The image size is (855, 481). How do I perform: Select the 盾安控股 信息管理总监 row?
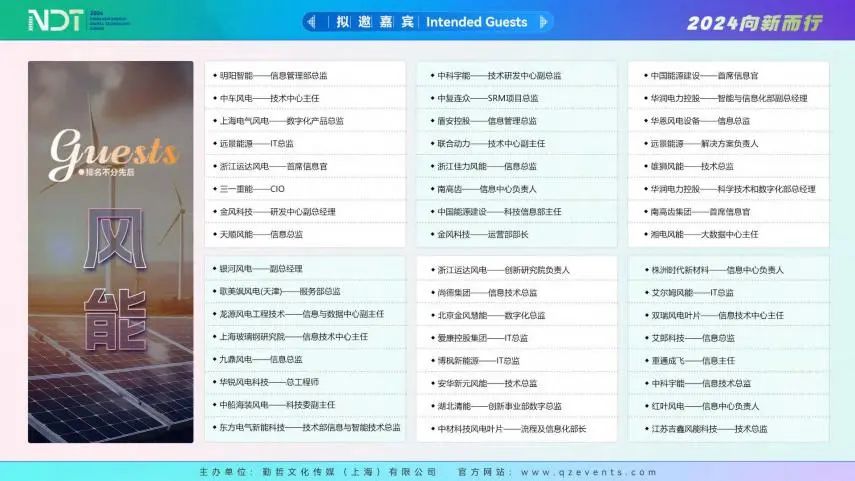pos(517,121)
